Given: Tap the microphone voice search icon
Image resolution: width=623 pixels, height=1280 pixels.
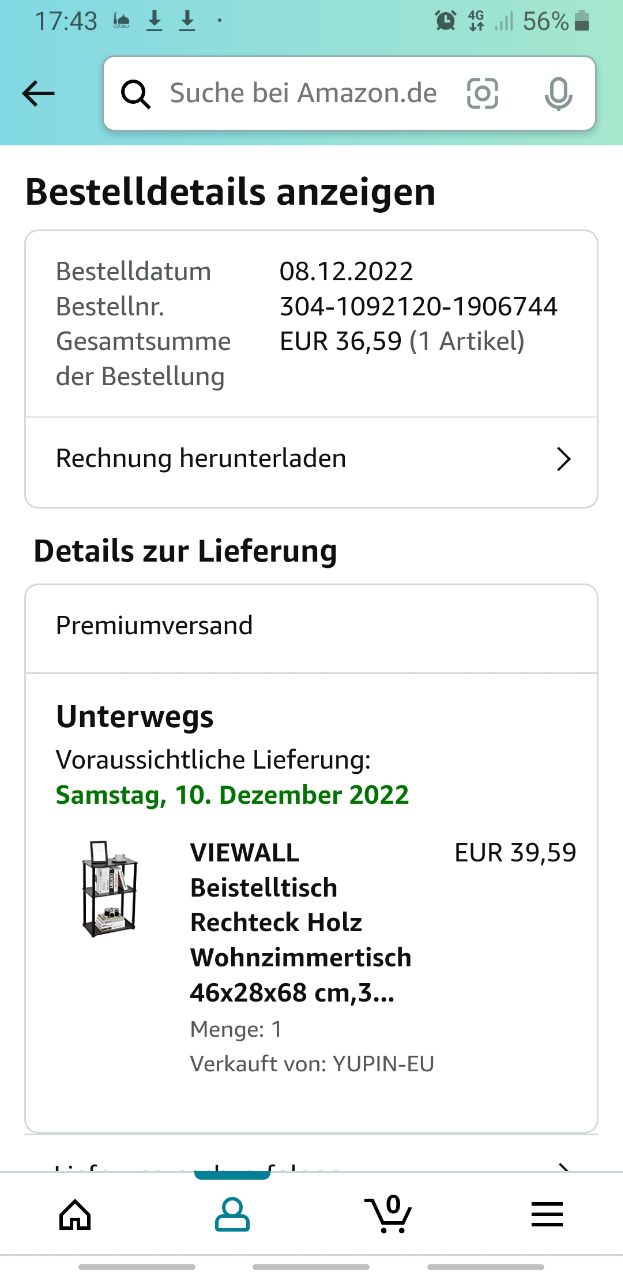Looking at the screenshot, I should click(x=558, y=94).
